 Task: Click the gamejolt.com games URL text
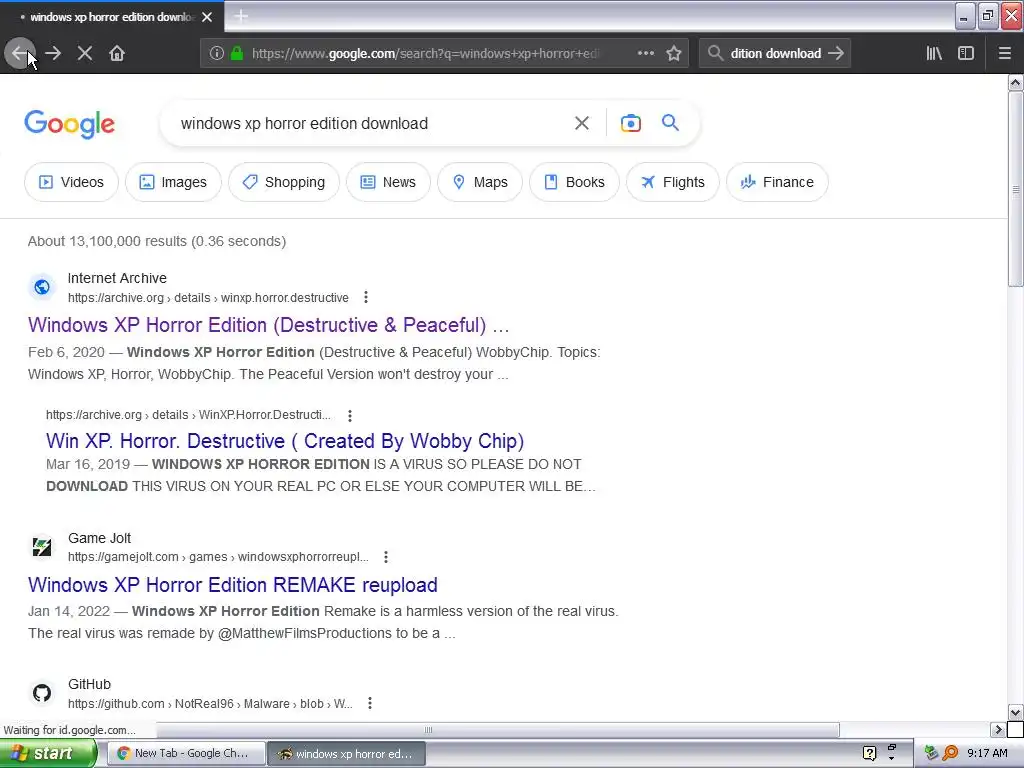tap(218, 557)
